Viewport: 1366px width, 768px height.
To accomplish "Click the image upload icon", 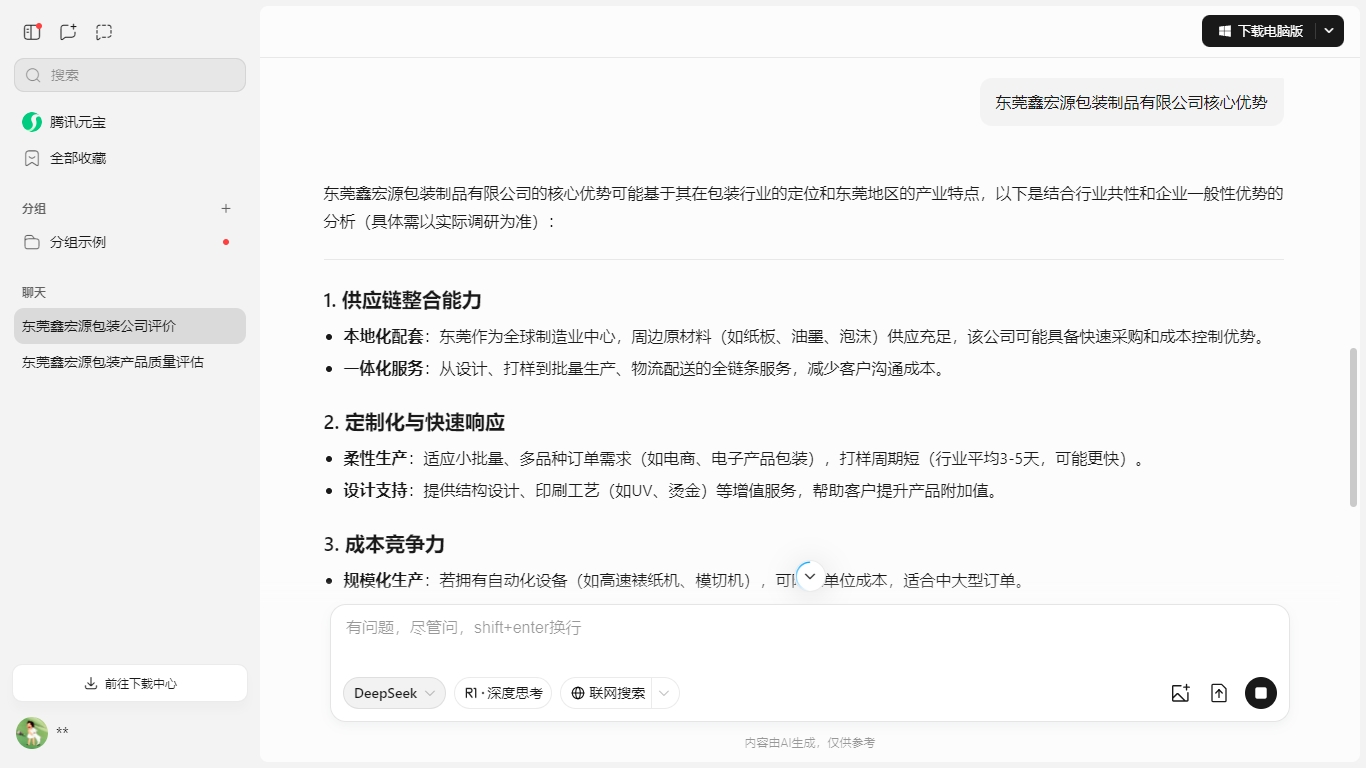I will (x=1180, y=693).
